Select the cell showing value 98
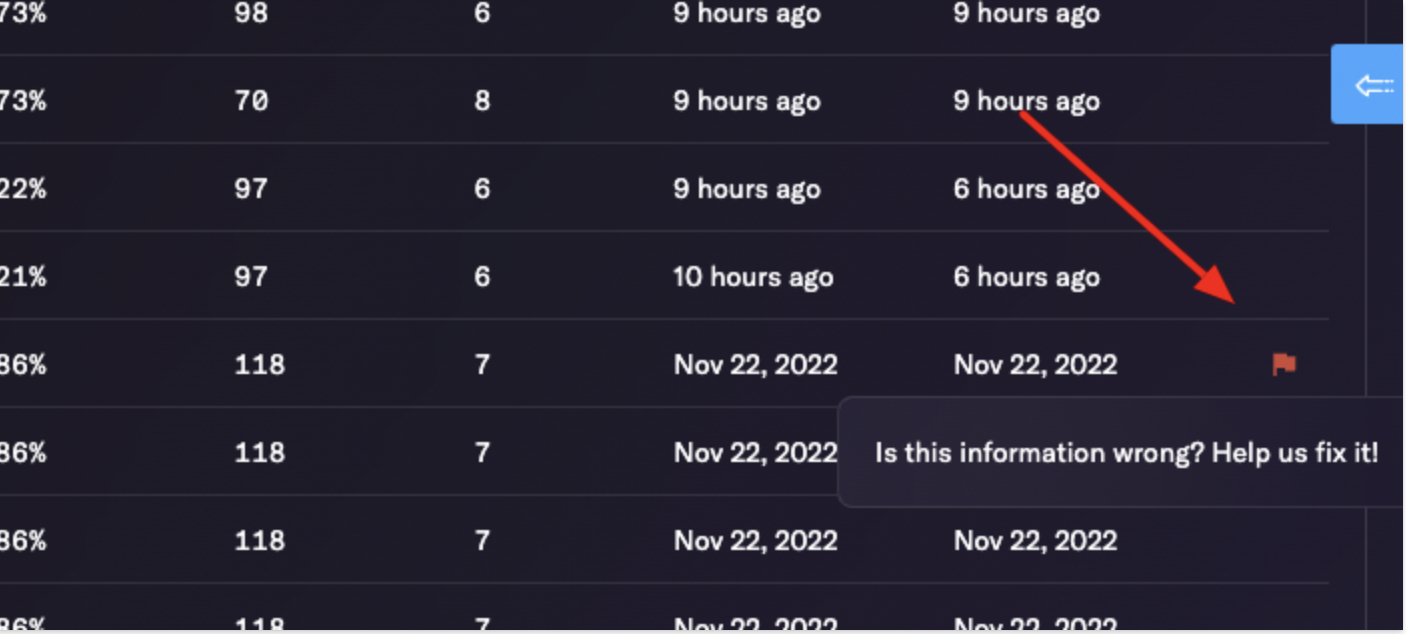 [251, 13]
